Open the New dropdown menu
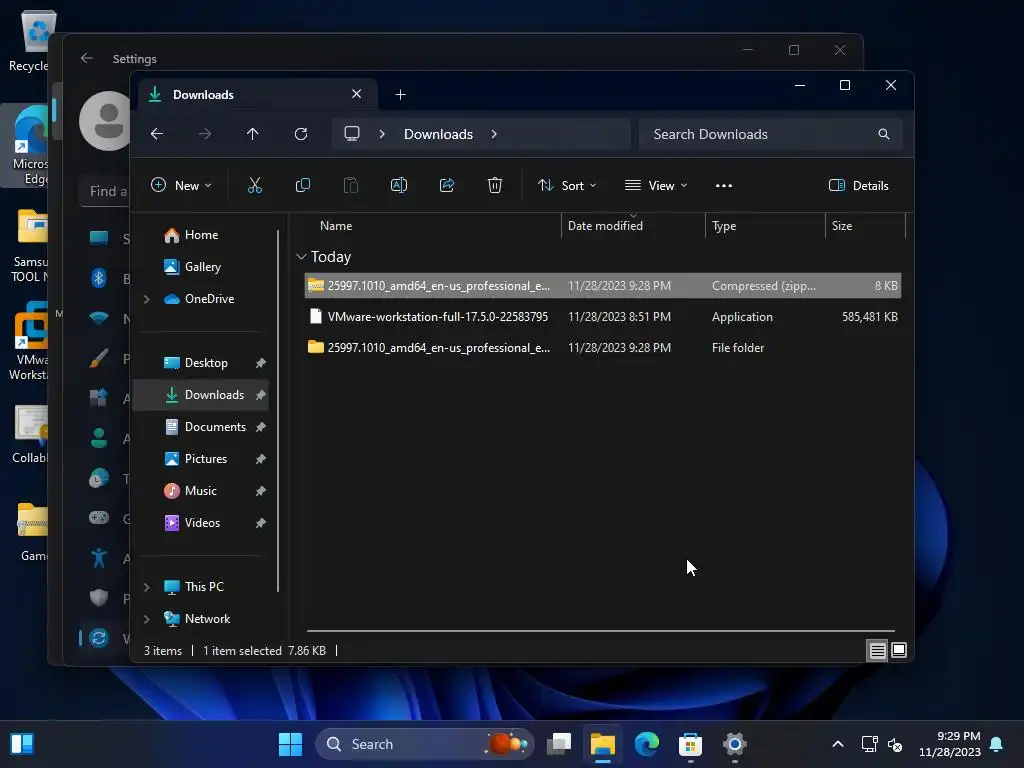The height and width of the screenshot is (768, 1024). tap(181, 185)
